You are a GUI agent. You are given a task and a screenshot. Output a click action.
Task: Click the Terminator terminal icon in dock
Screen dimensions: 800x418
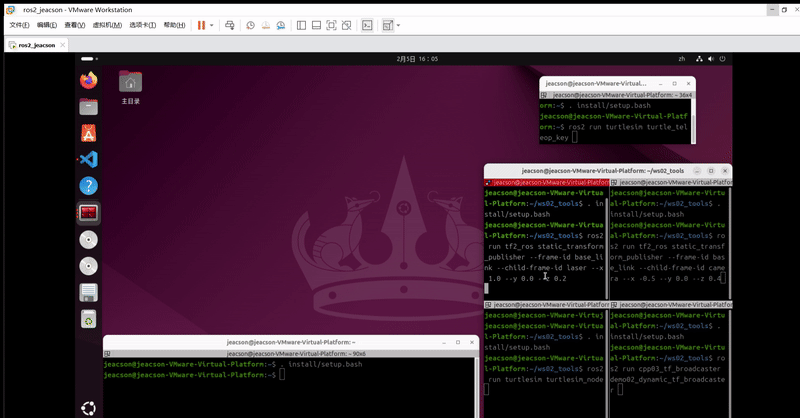click(88, 212)
